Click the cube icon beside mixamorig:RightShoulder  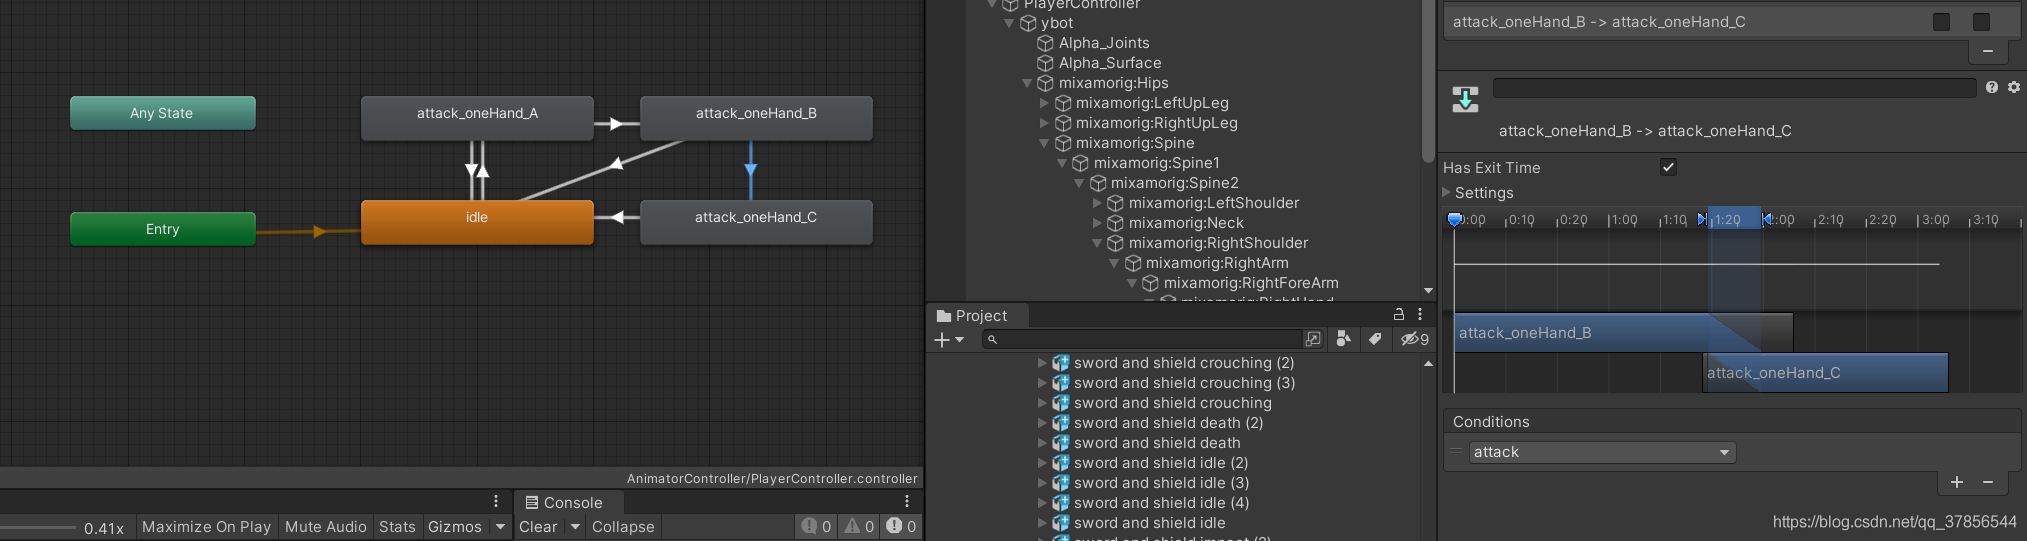pyautogui.click(x=1116, y=243)
